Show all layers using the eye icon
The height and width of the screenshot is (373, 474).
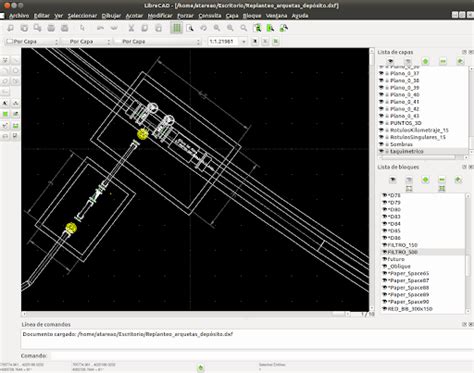click(390, 61)
